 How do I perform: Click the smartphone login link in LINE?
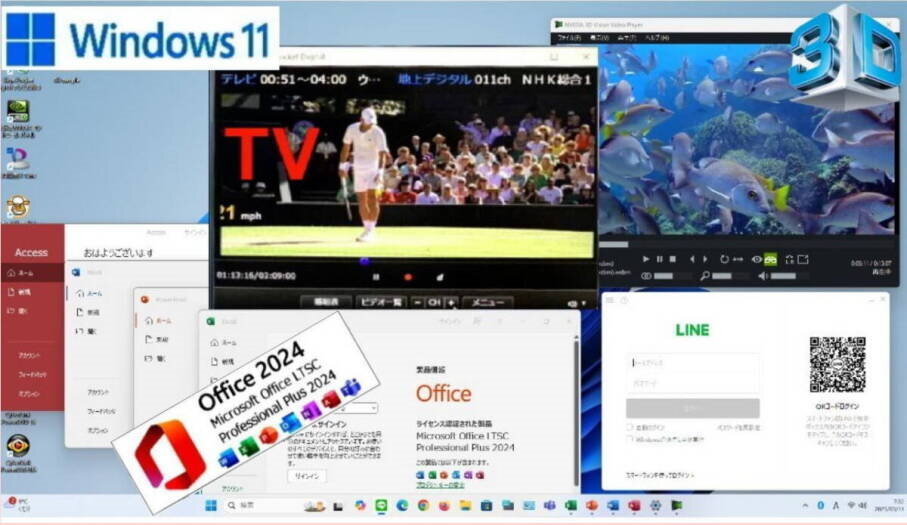(660, 475)
